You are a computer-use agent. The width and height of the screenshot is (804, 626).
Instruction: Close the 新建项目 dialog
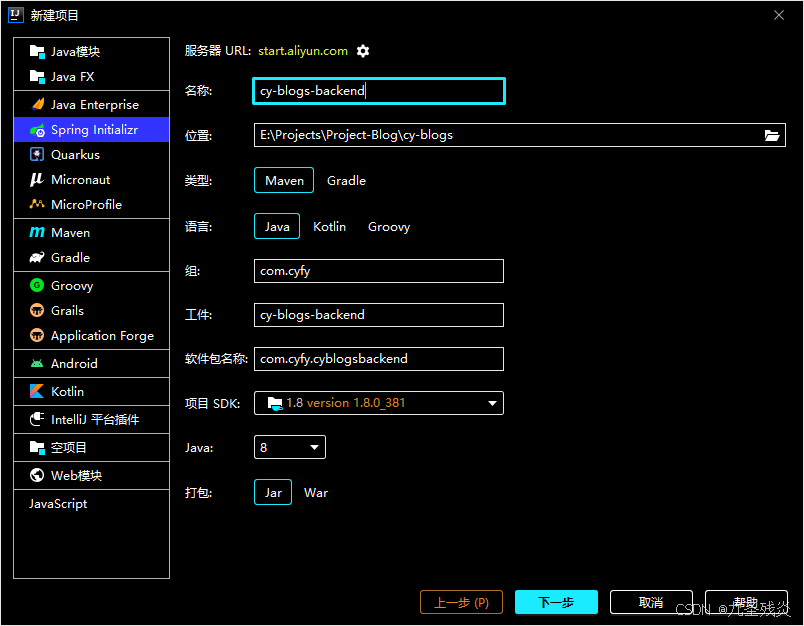[x=779, y=15]
